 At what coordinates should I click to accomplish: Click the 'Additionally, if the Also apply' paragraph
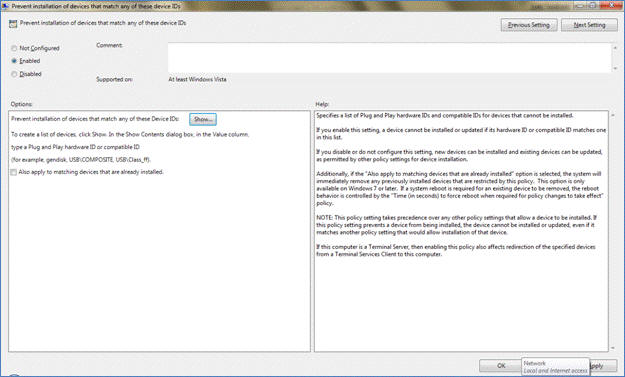point(460,188)
